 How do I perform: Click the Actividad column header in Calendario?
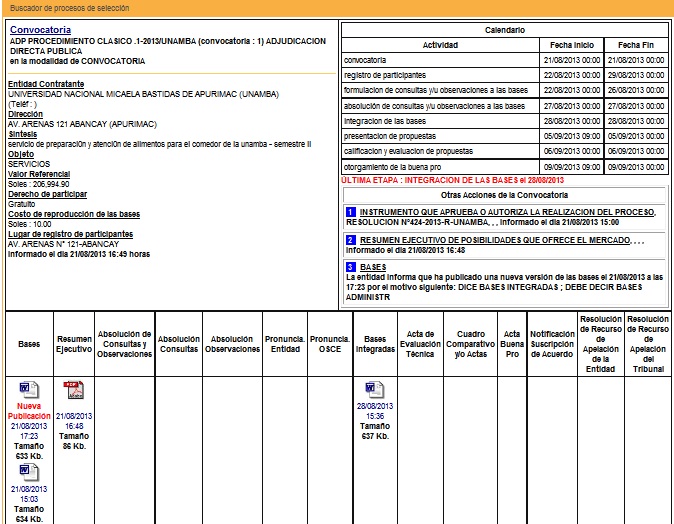(440, 45)
